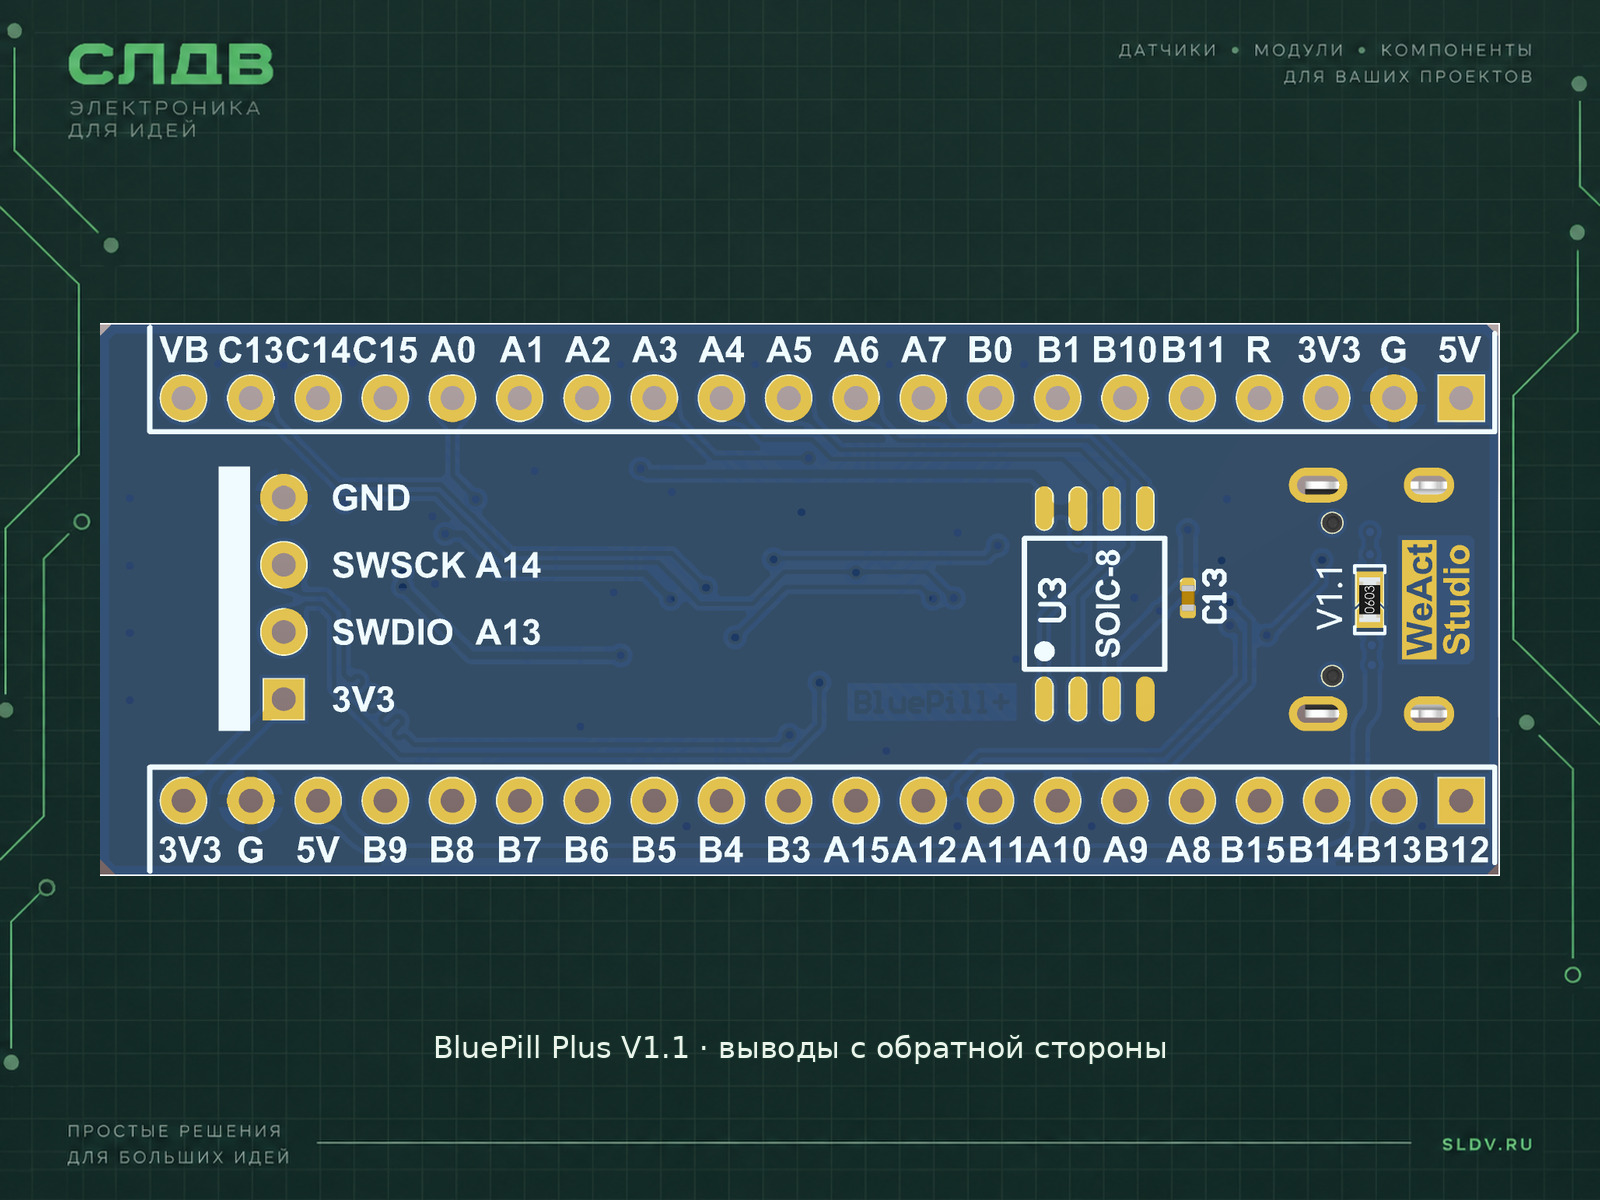This screenshot has width=1600, height=1200.
Task: Click the V1.1 version marking
Action: point(1330,598)
